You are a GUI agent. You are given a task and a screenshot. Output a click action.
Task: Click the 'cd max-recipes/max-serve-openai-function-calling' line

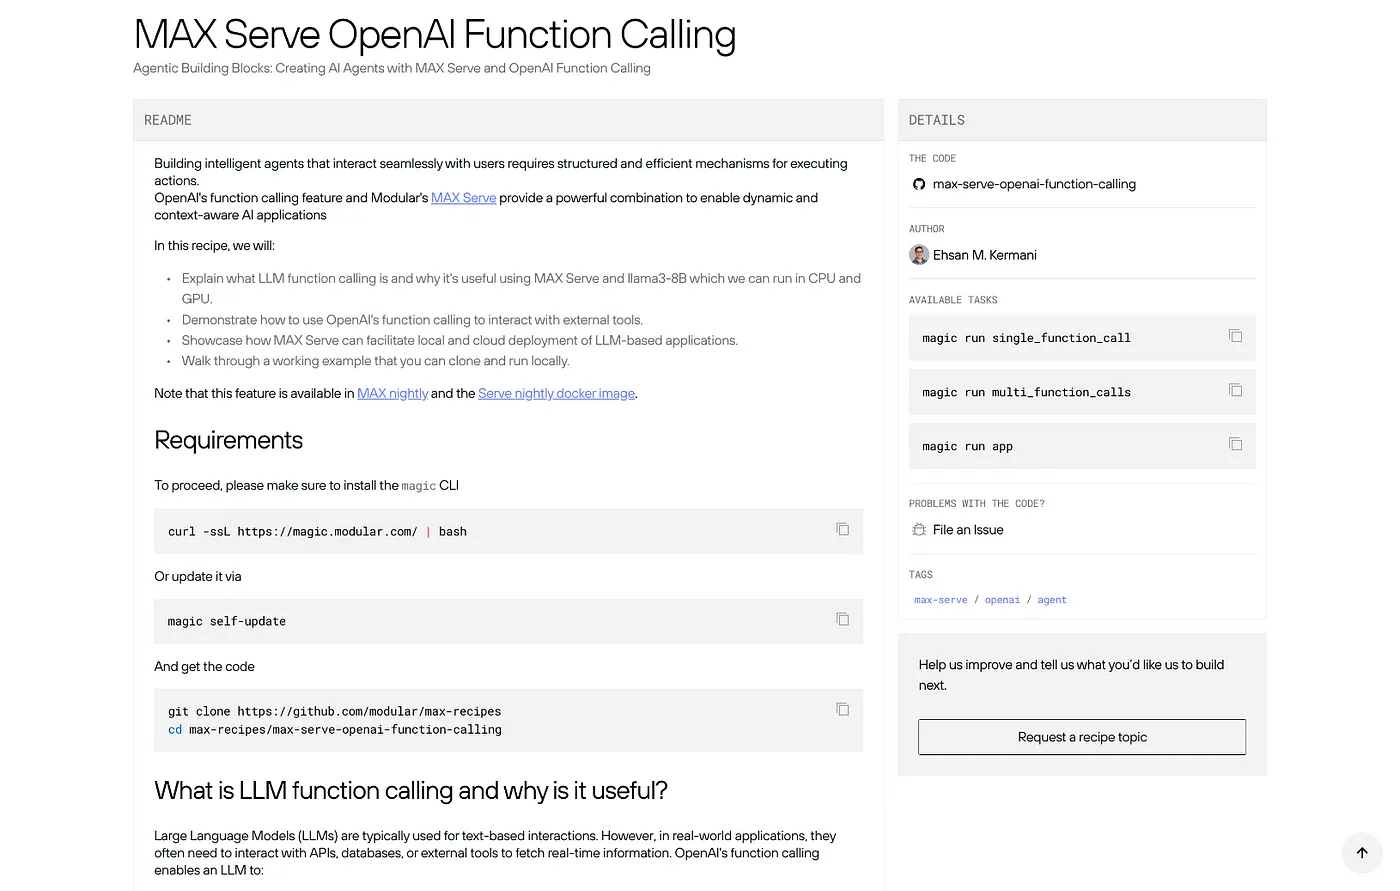[x=335, y=730]
